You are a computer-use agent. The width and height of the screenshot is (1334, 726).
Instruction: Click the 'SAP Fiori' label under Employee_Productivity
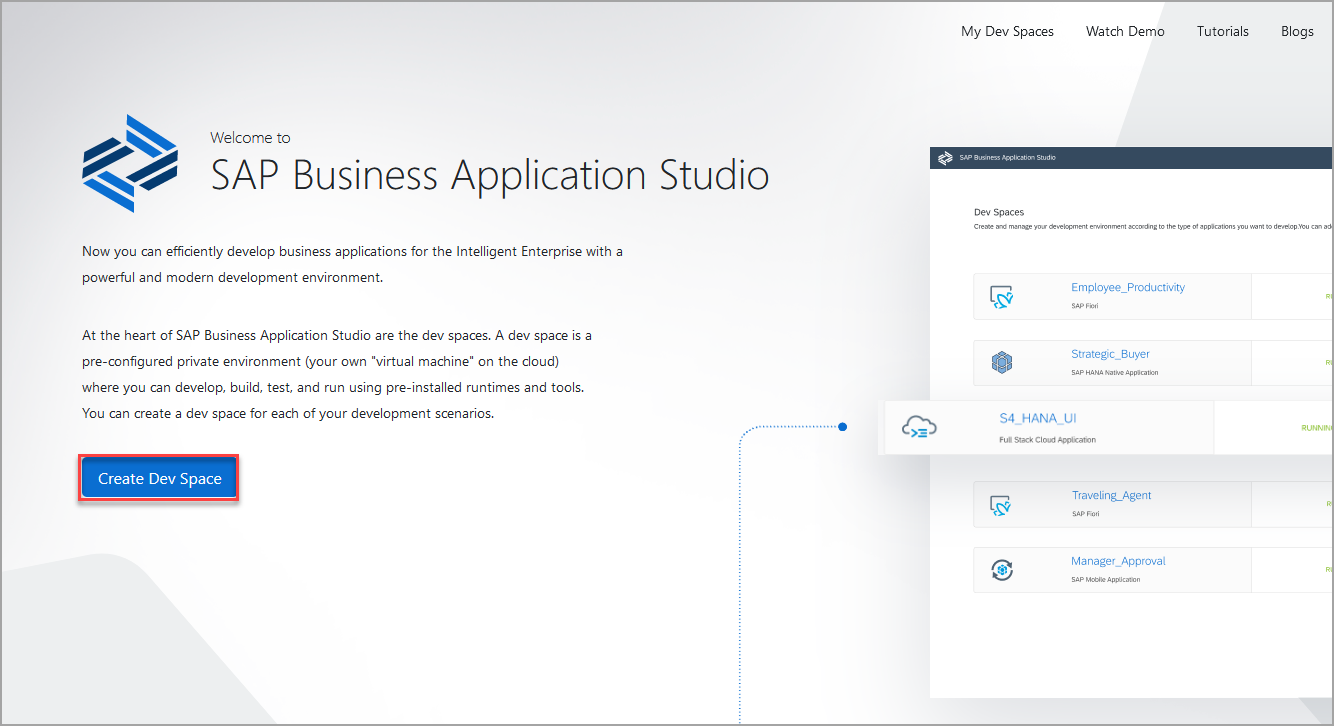pos(1085,306)
